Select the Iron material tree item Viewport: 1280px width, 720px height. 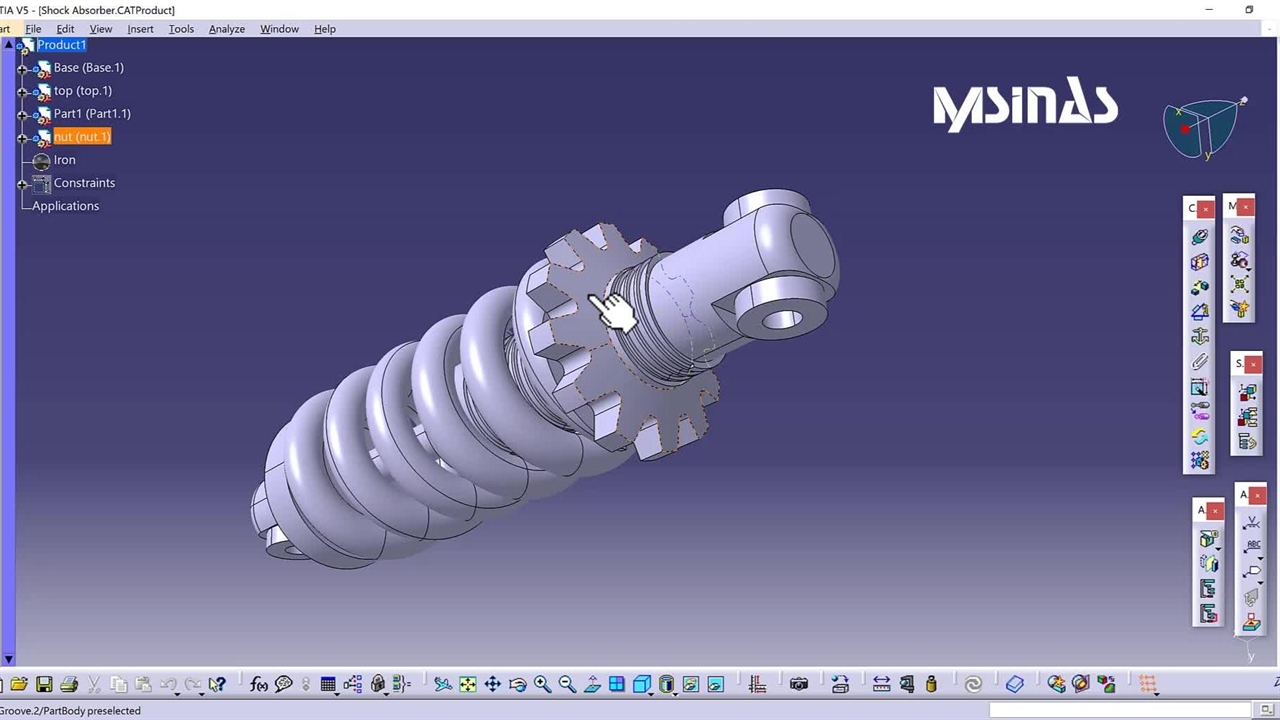[x=64, y=160]
